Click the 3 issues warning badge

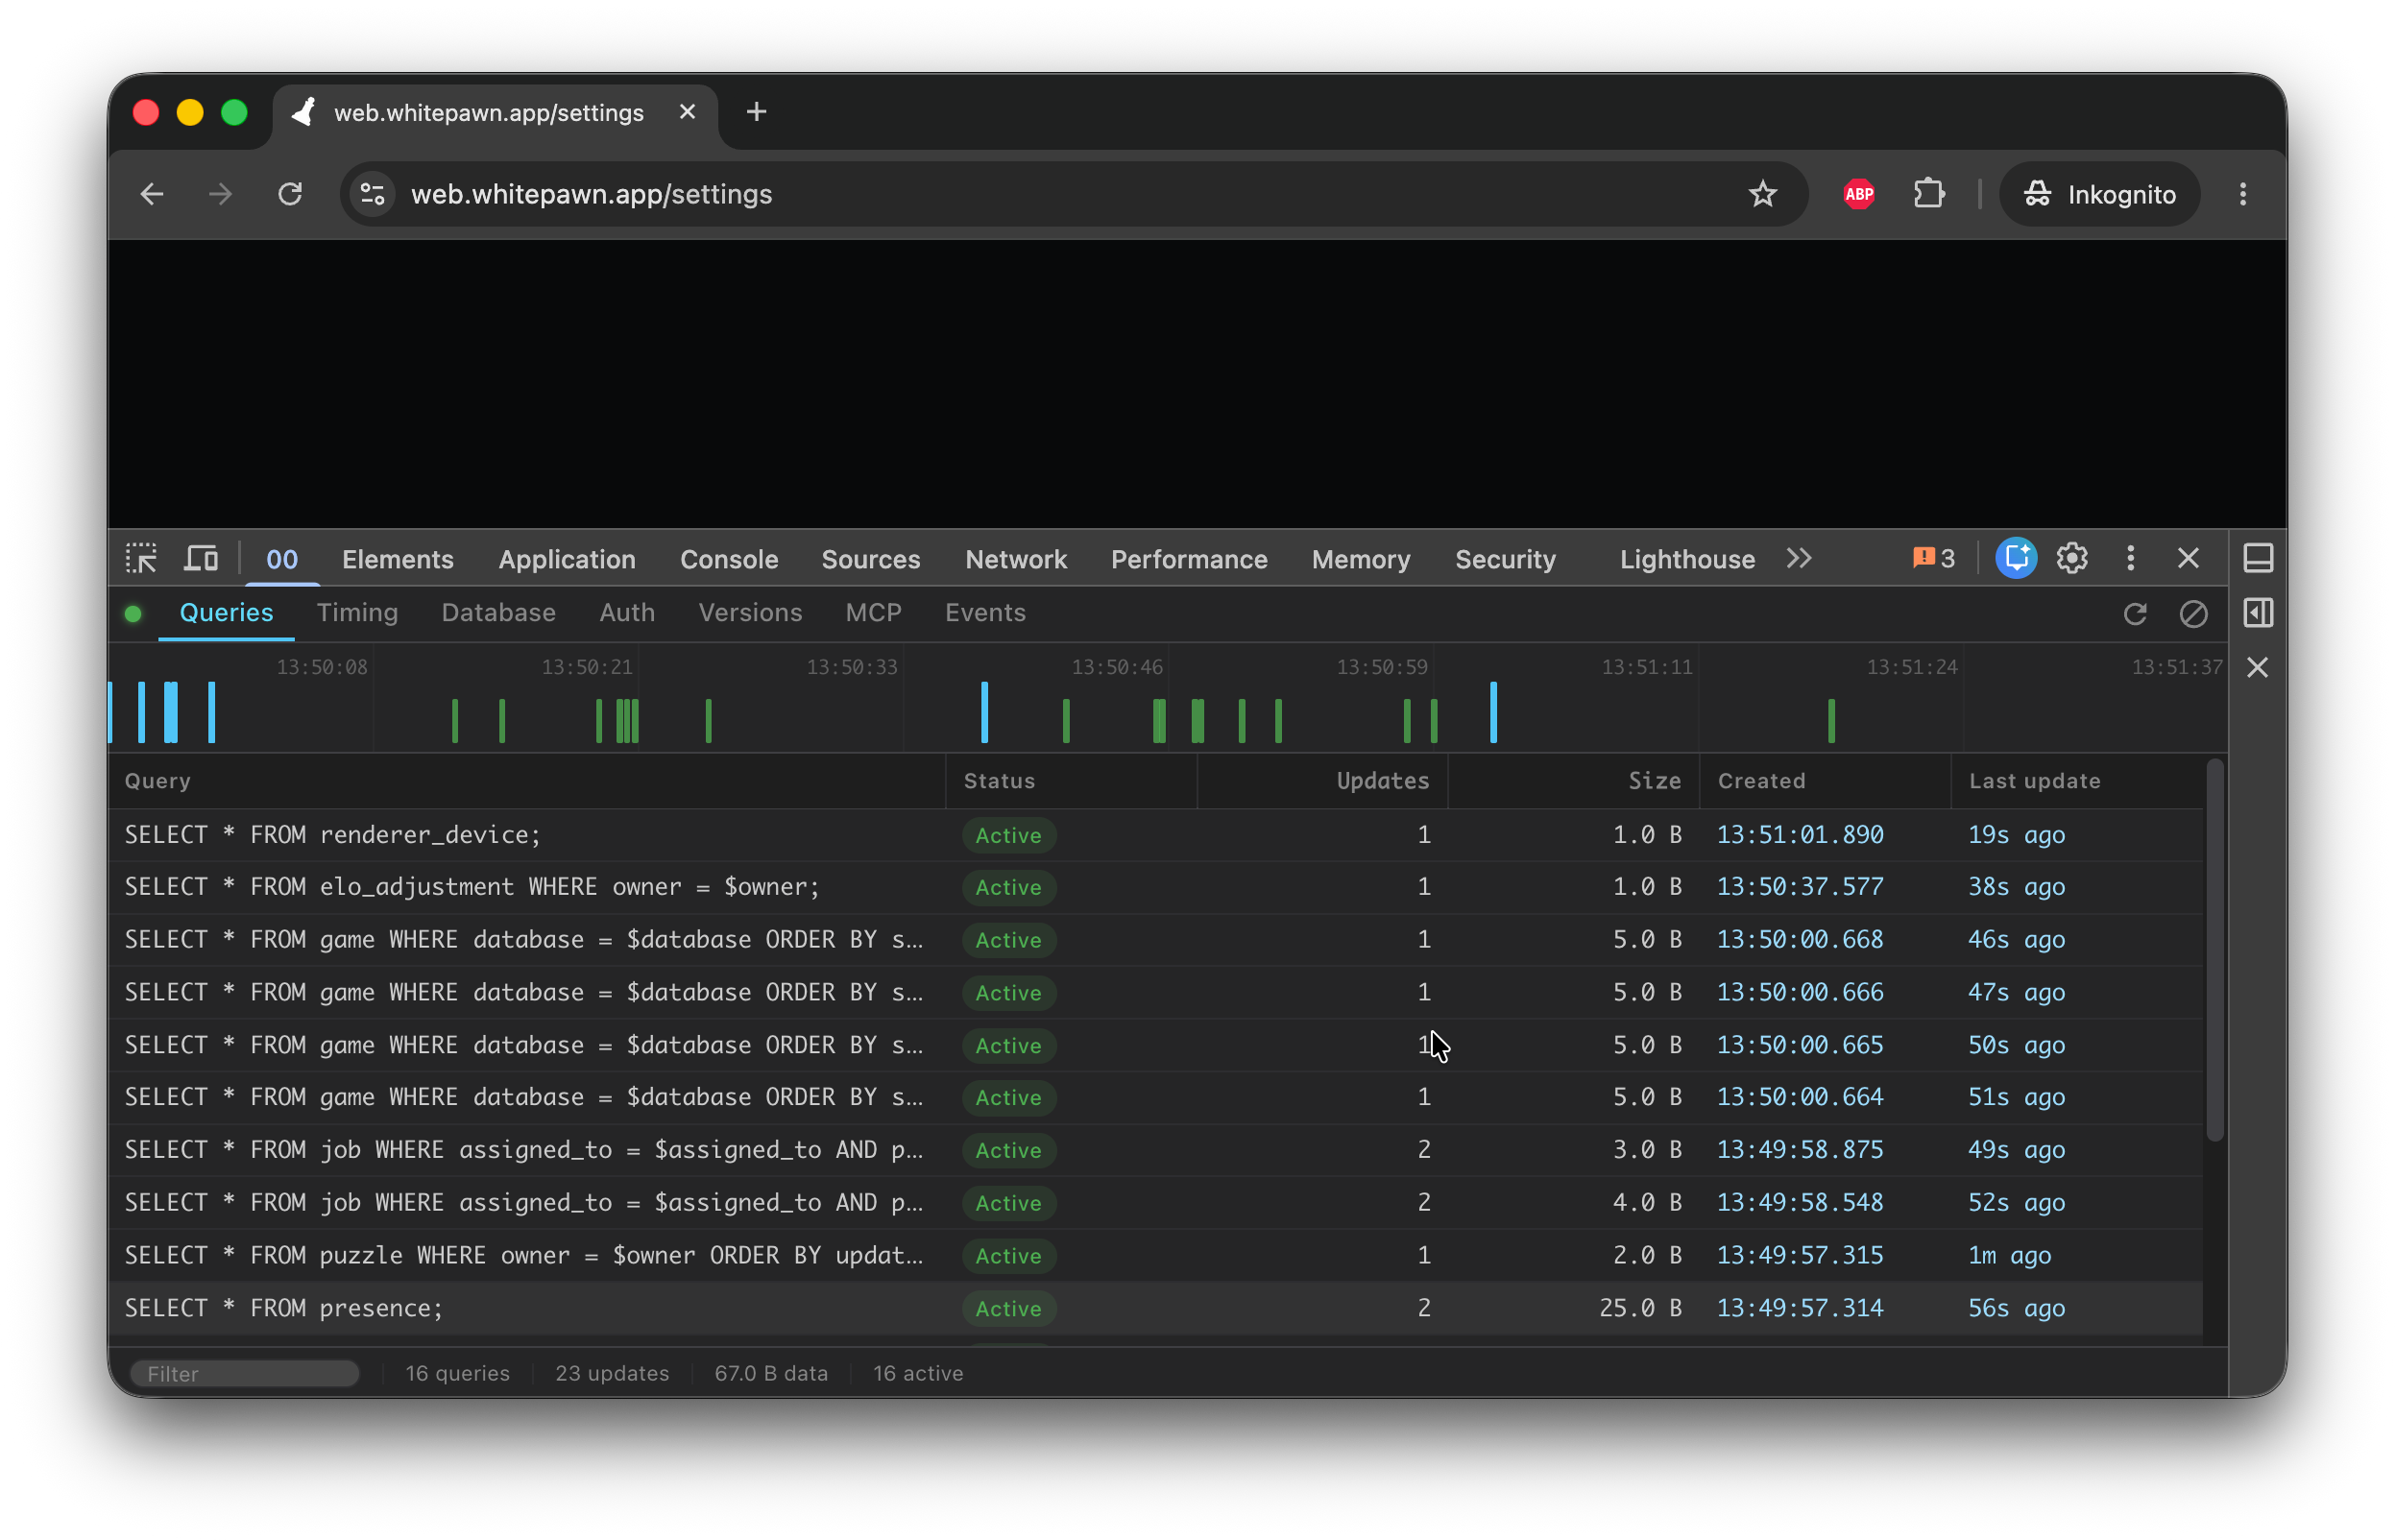pos(1932,558)
